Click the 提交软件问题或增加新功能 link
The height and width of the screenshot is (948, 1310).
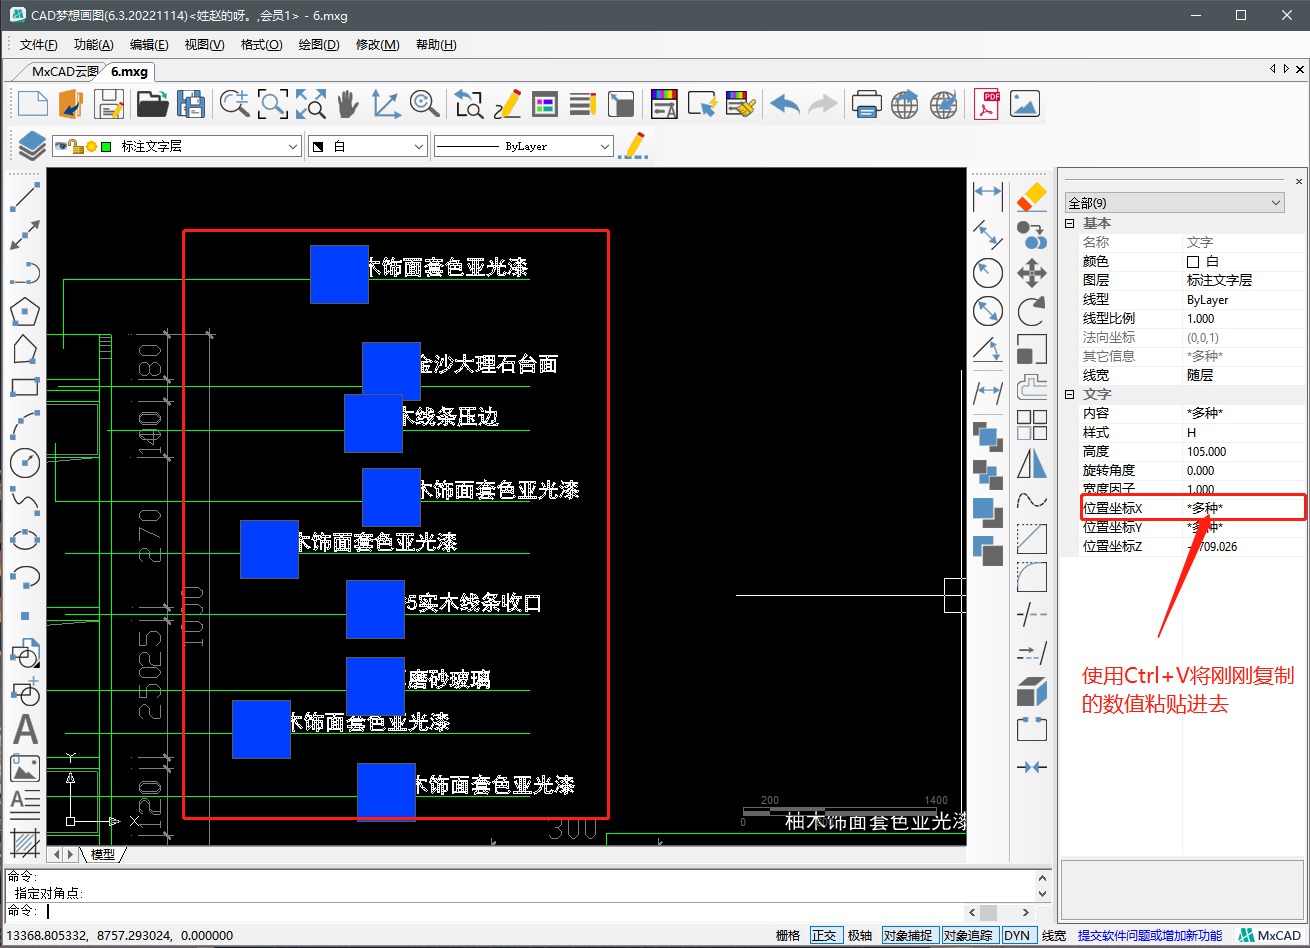click(x=1150, y=936)
